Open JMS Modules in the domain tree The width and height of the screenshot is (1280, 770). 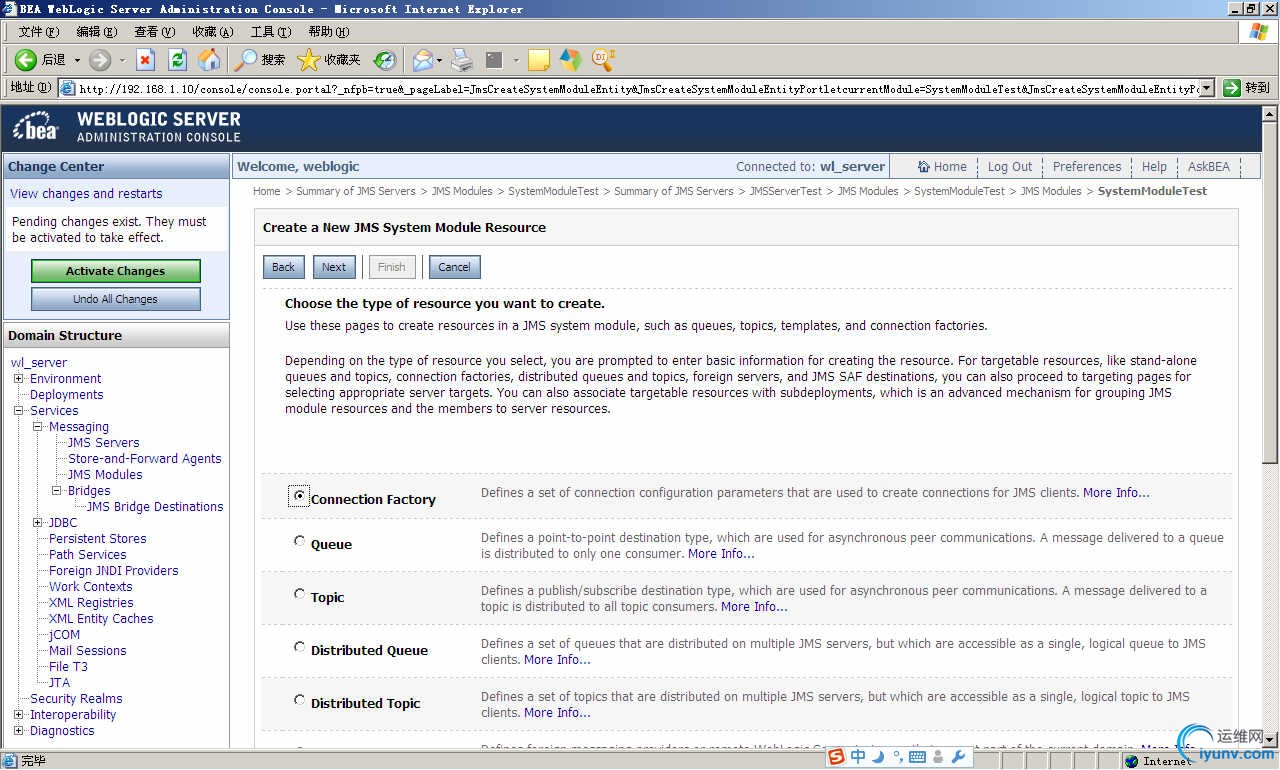pos(105,475)
